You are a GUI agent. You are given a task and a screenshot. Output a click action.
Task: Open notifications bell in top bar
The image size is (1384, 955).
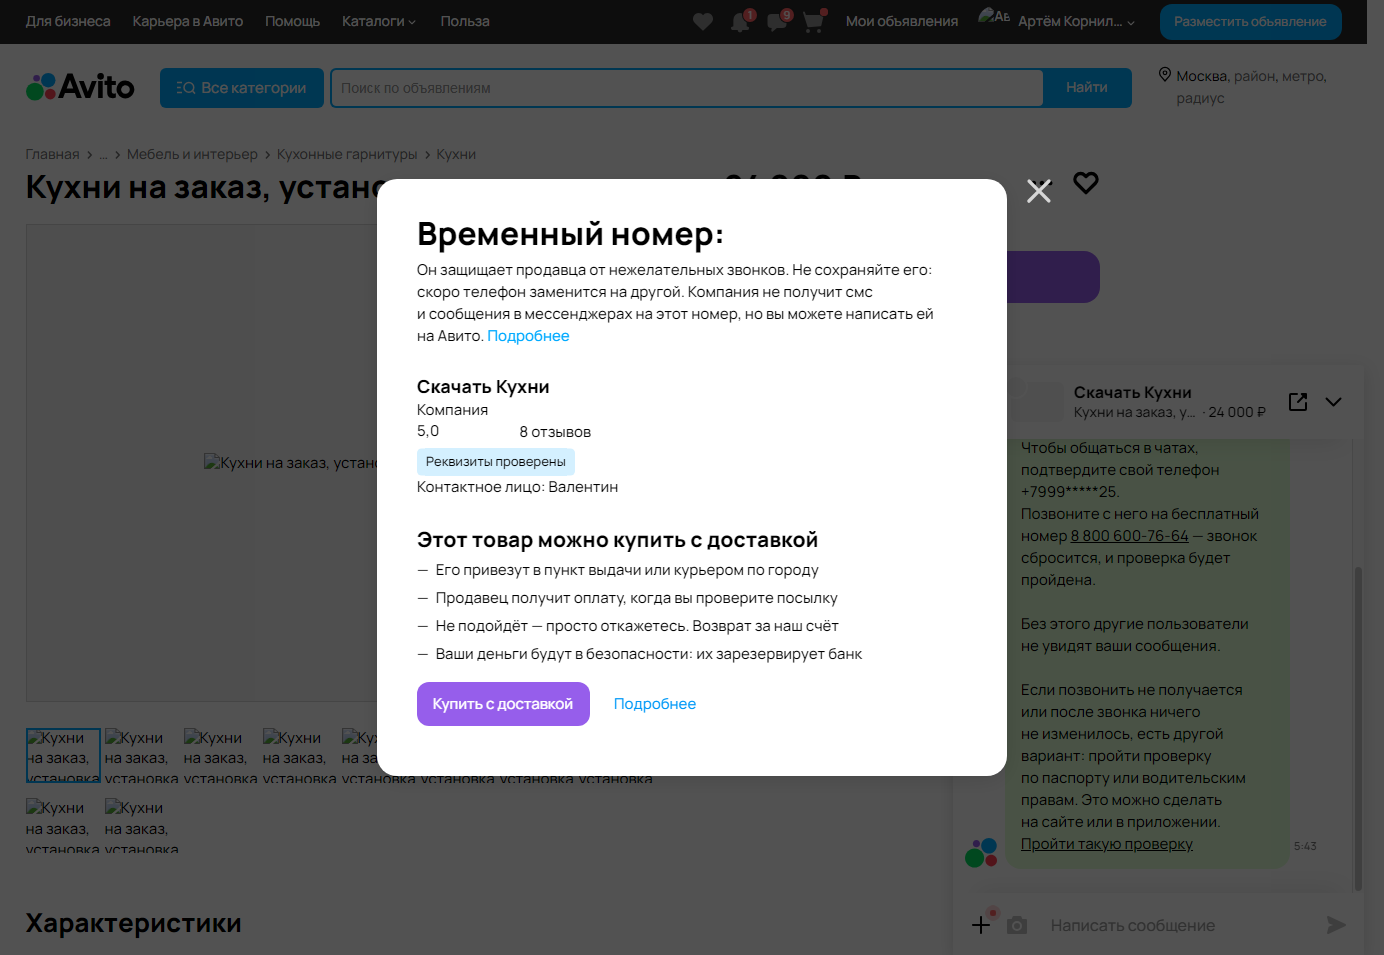click(x=741, y=21)
